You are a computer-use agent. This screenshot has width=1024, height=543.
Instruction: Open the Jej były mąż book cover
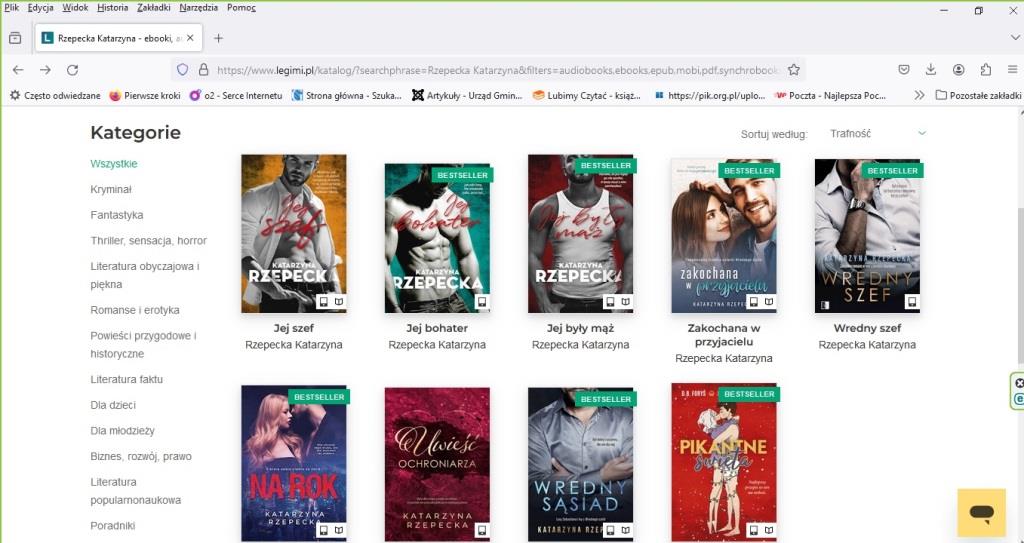(581, 234)
